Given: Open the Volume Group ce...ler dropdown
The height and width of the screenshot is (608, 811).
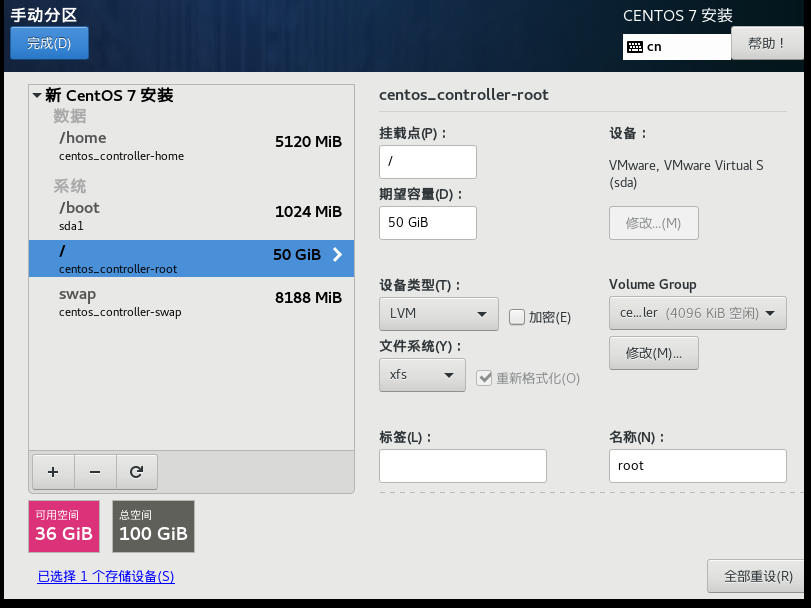Looking at the screenshot, I should (x=698, y=313).
